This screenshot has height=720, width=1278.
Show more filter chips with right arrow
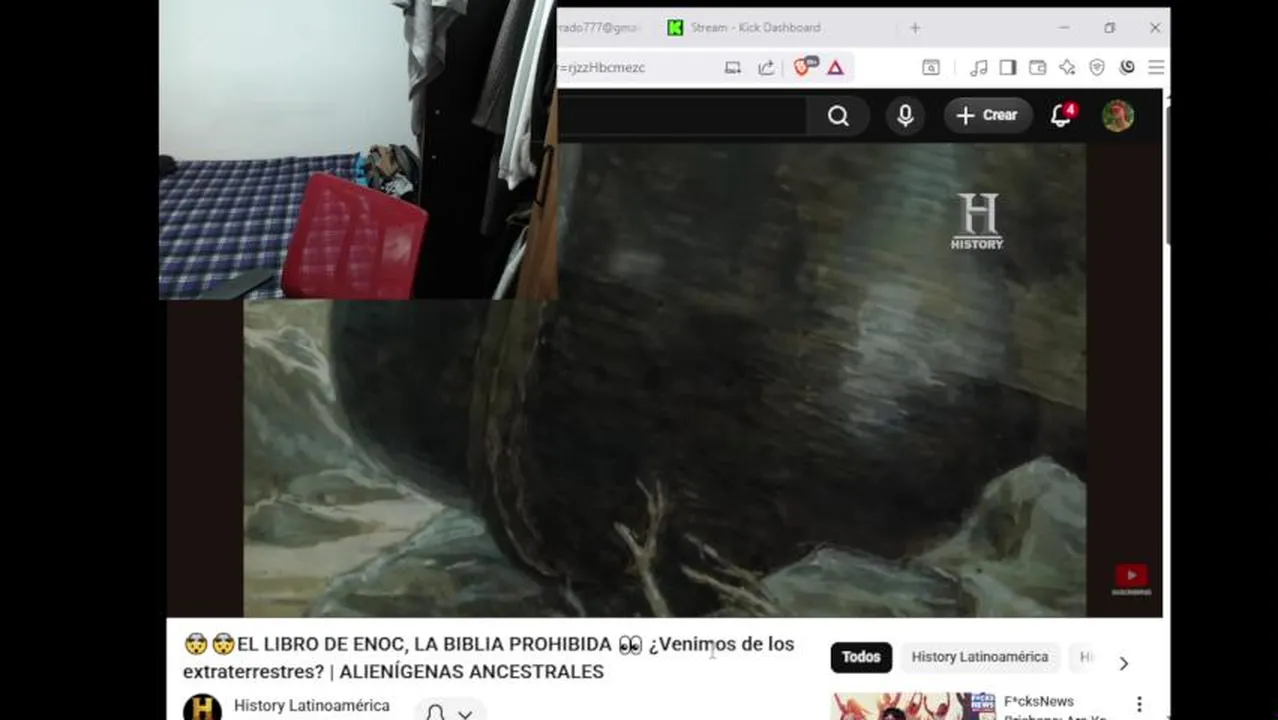pos(1123,664)
